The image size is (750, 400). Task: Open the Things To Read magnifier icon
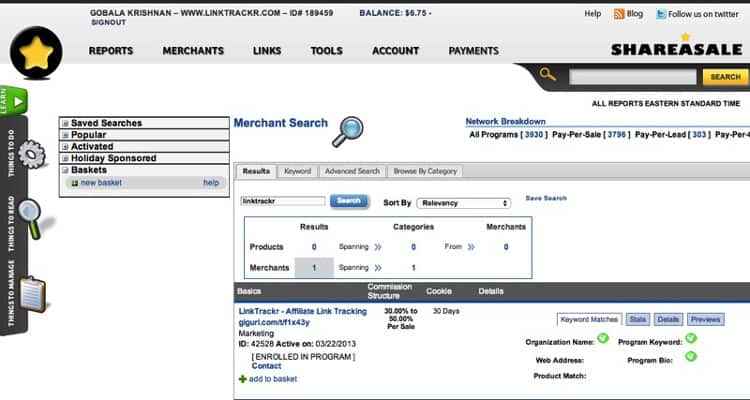click(x=31, y=218)
